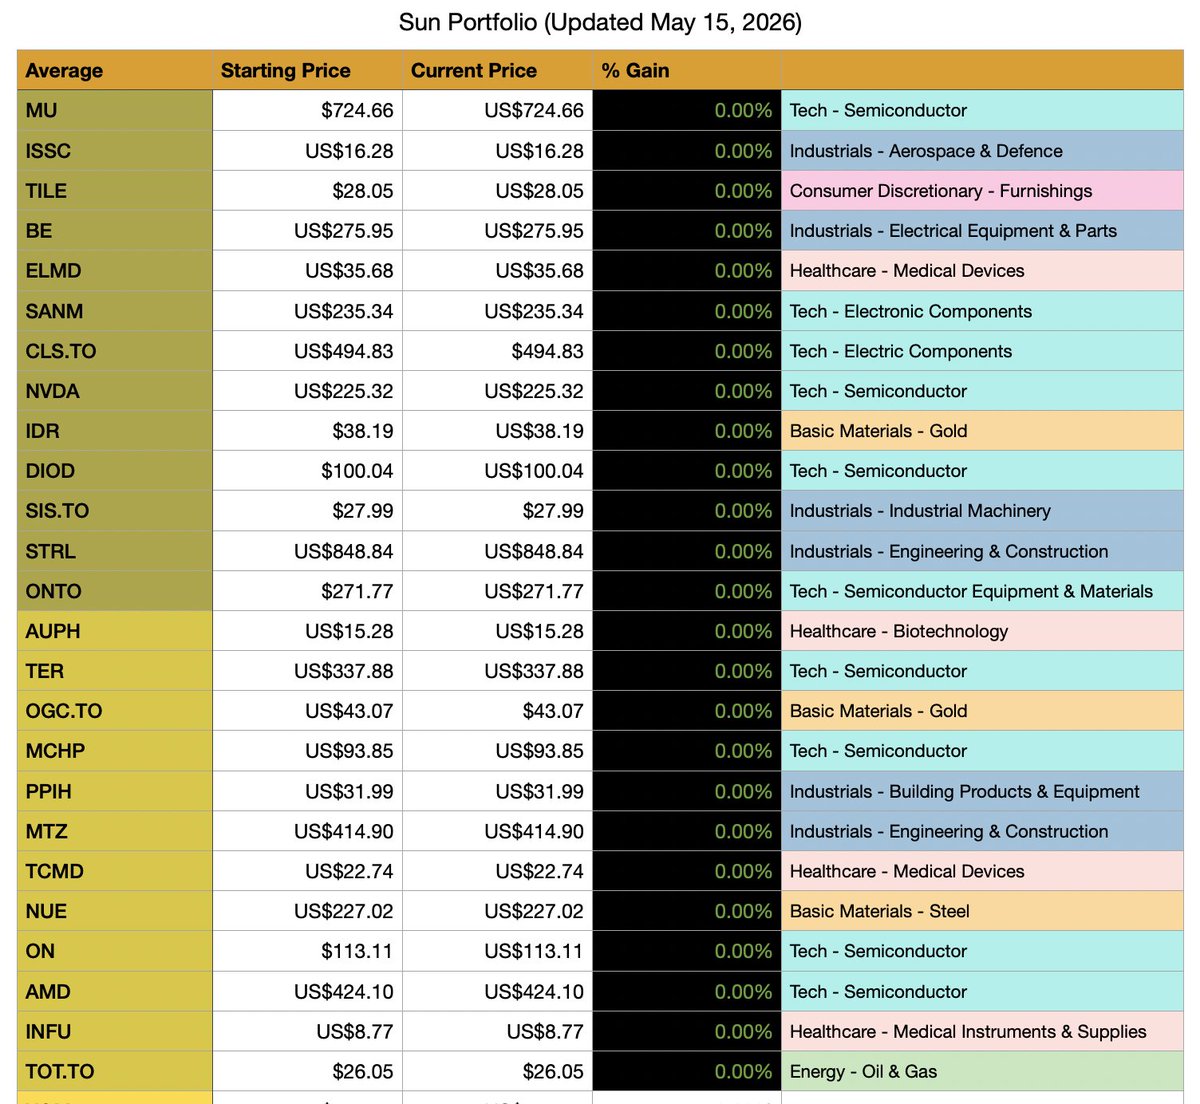Click the MCHP ticker cell

(x=115, y=751)
